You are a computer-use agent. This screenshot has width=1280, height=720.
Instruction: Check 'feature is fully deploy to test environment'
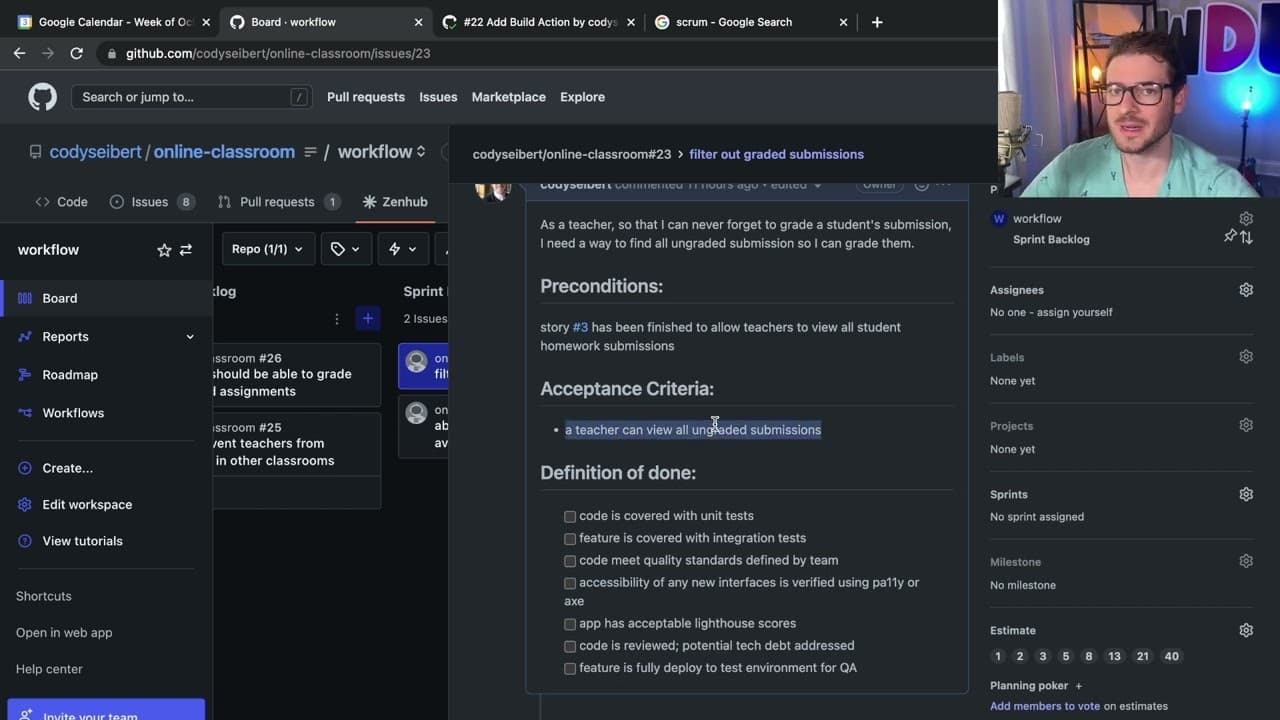click(x=570, y=668)
